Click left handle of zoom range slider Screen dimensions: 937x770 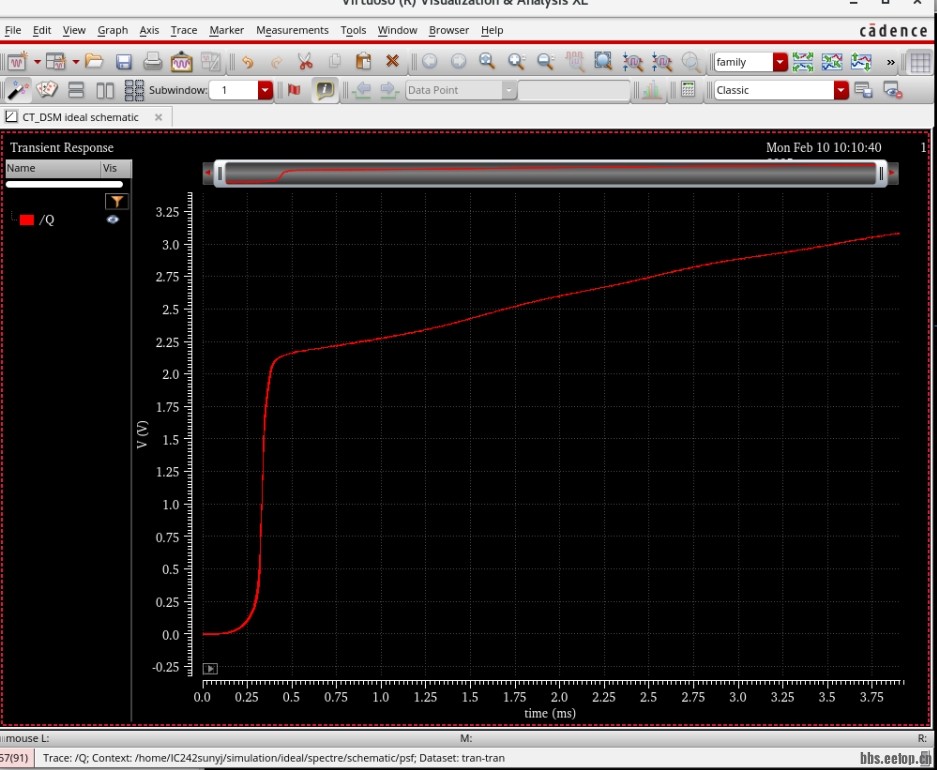220,174
